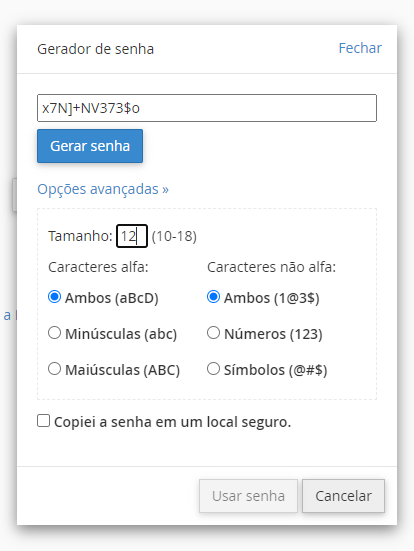Choose the Números (123) radio button
The image size is (414, 551).
click(213, 332)
